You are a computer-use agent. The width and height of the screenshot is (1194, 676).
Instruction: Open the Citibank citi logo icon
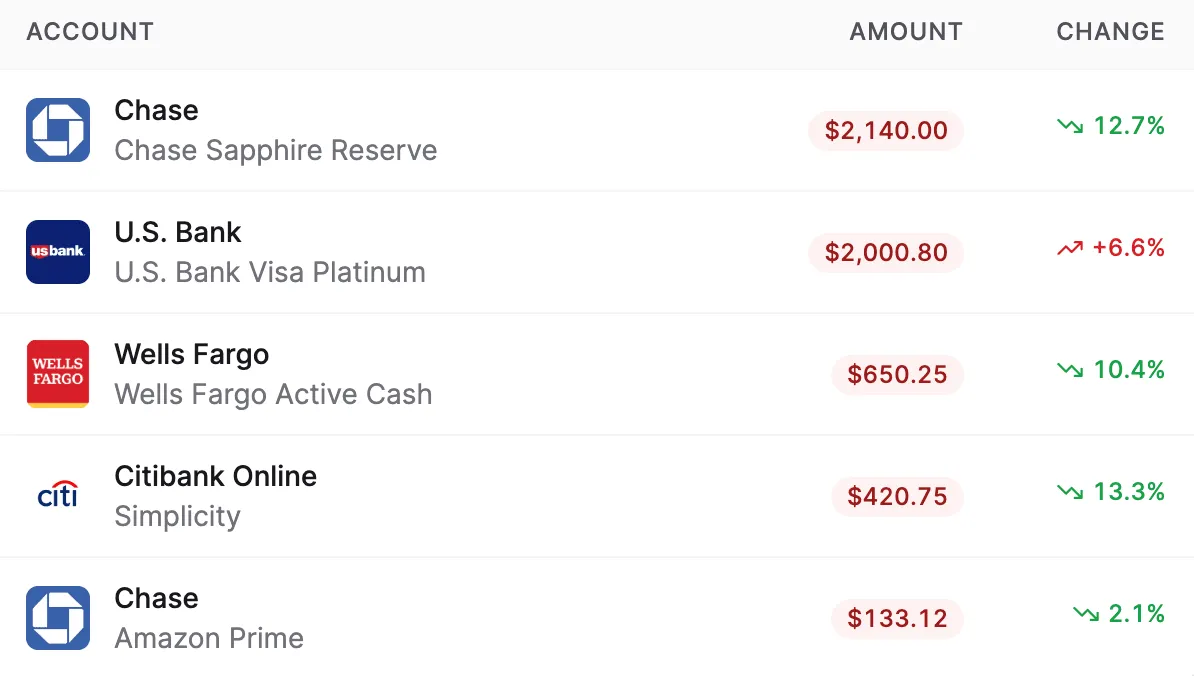point(57,495)
